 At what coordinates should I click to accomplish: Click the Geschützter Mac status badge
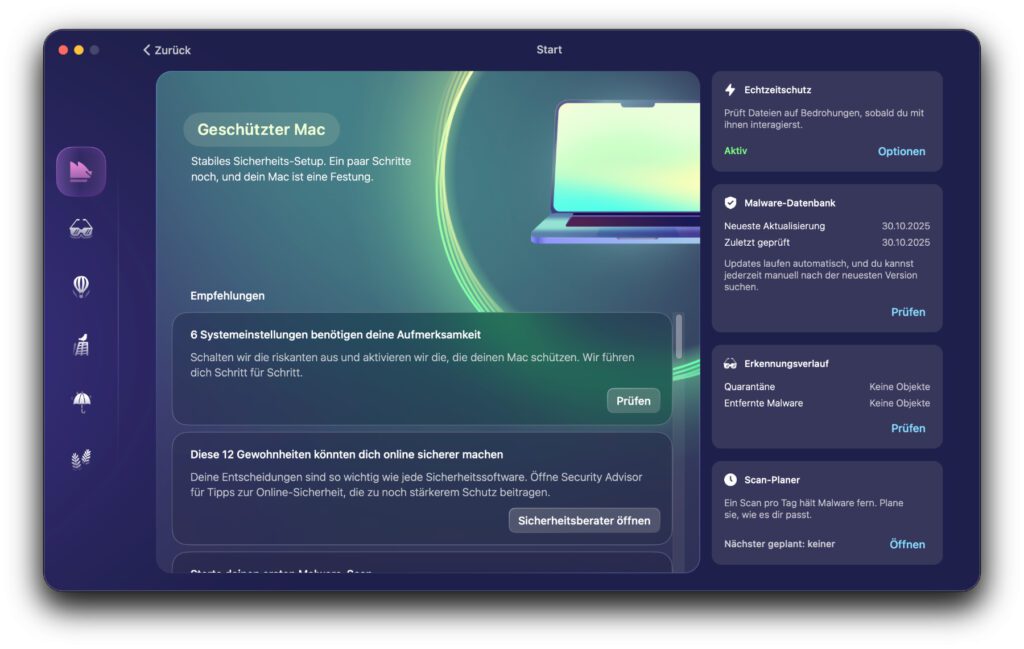[x=261, y=130]
